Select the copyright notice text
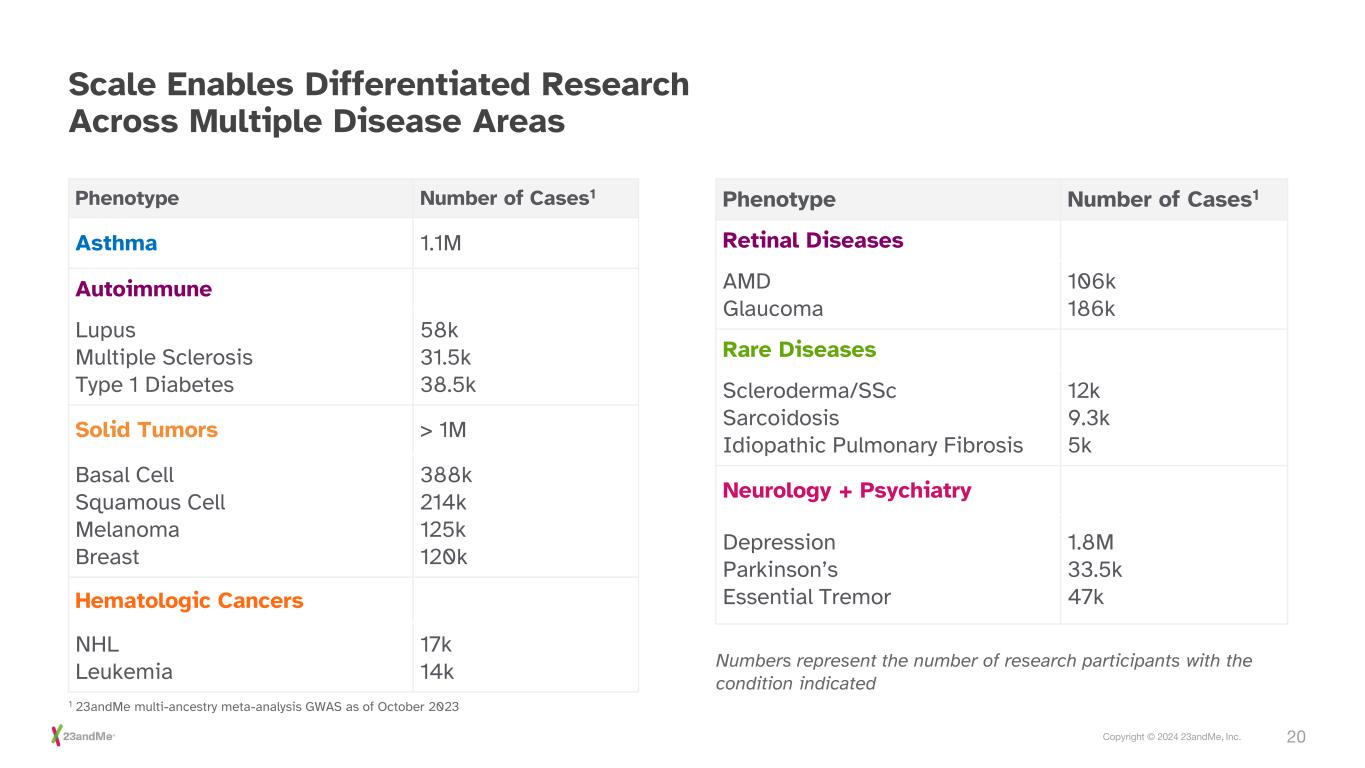Viewport: 1365px width, 768px height. 1171,737
